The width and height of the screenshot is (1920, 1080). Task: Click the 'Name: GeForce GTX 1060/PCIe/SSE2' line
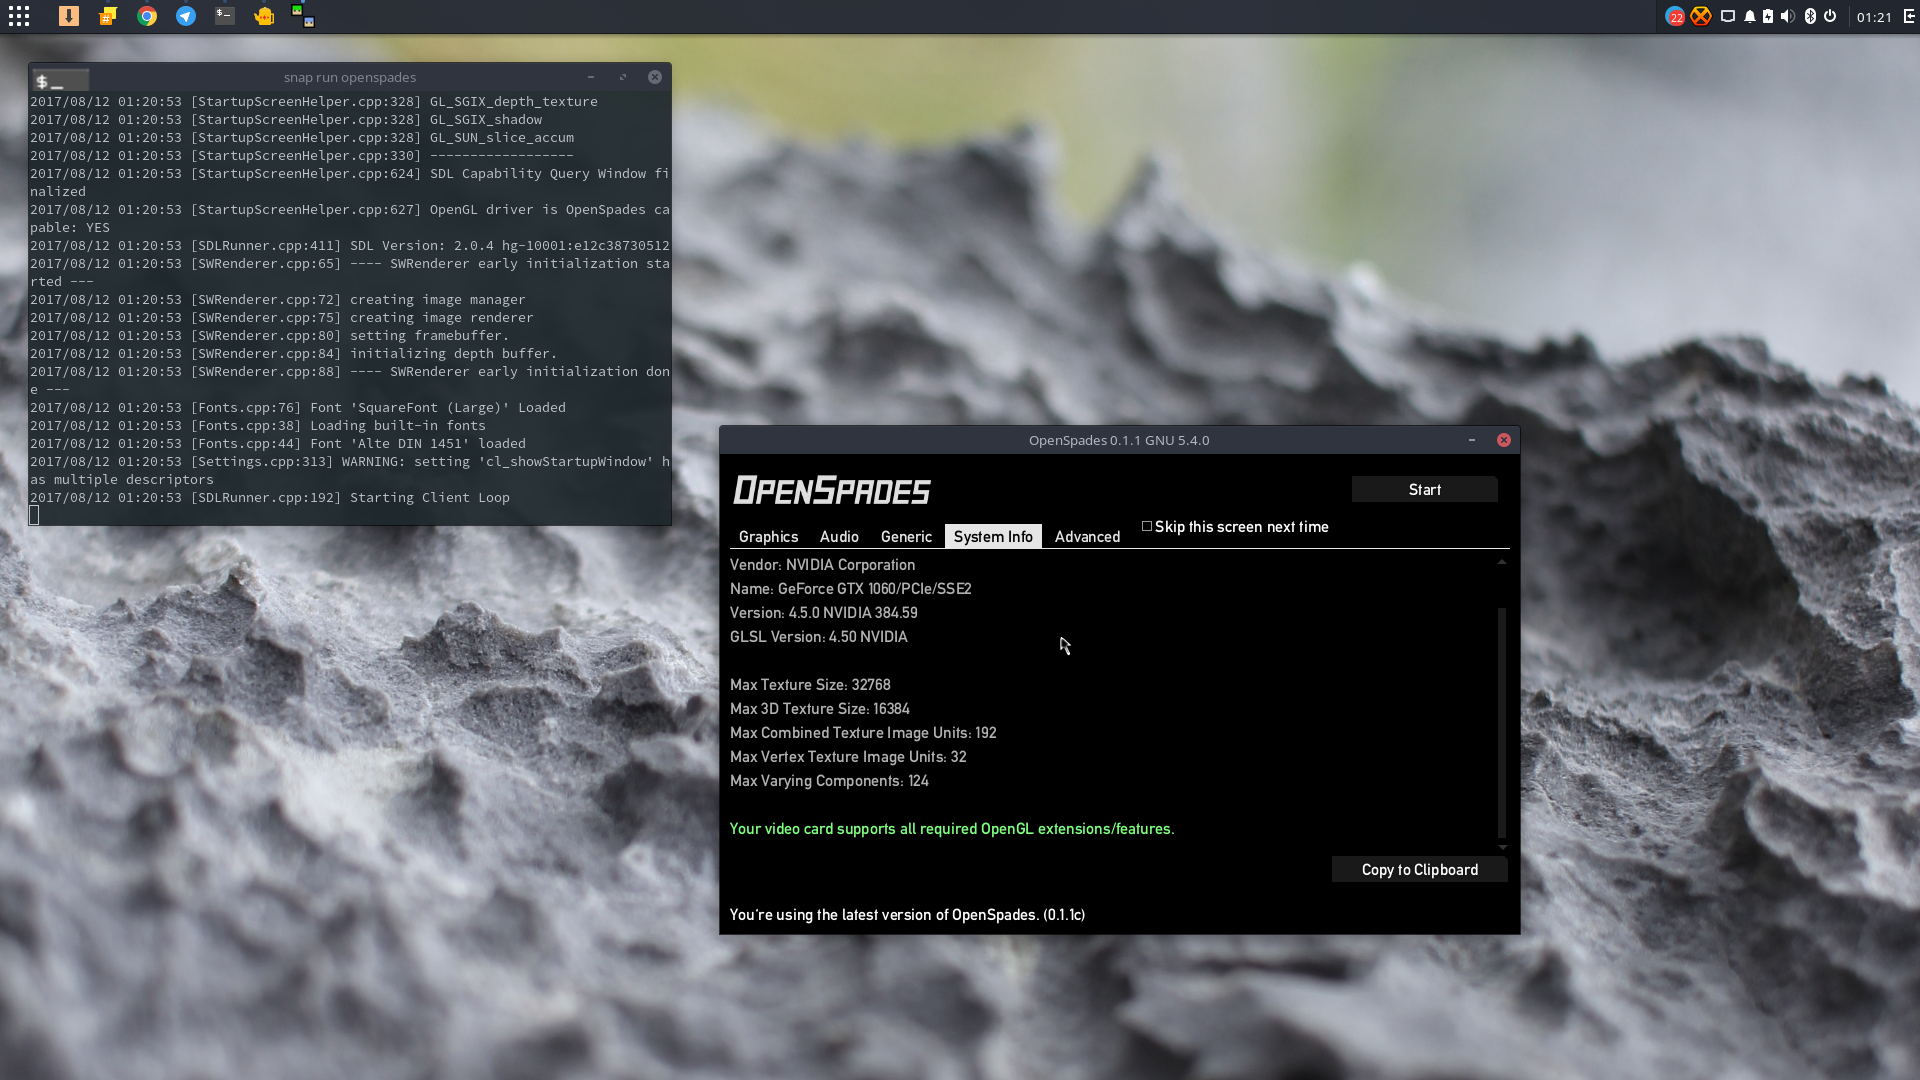(x=850, y=589)
